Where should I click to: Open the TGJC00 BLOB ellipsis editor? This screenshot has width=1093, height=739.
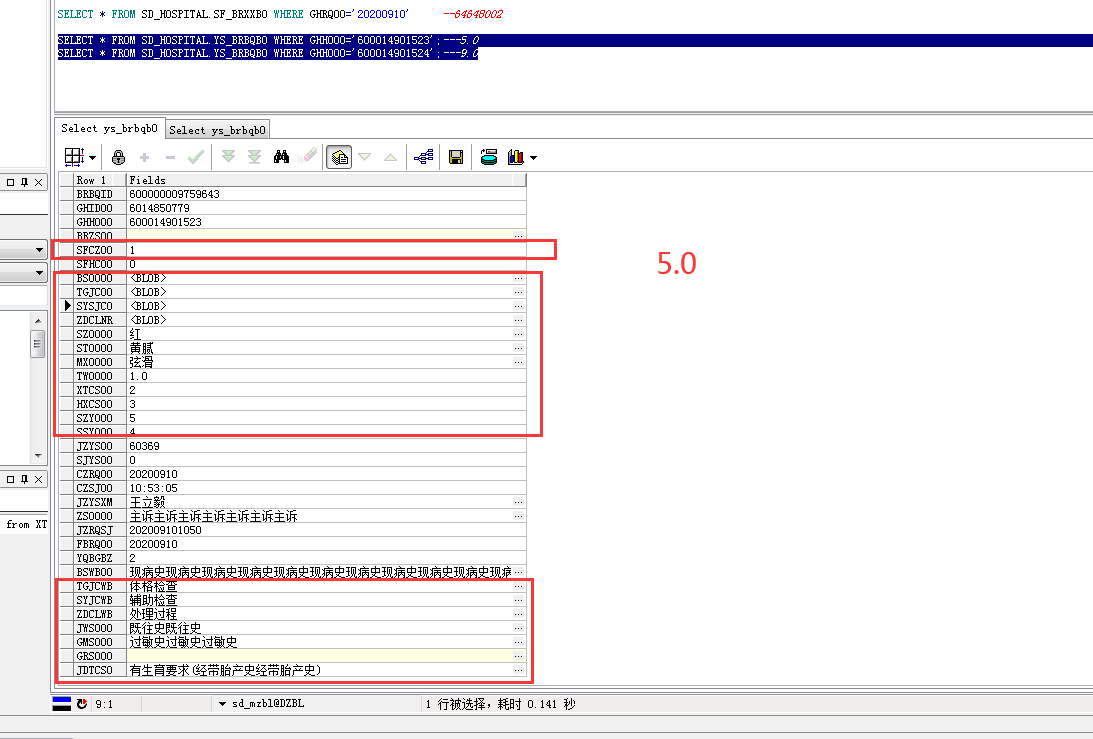tap(519, 292)
